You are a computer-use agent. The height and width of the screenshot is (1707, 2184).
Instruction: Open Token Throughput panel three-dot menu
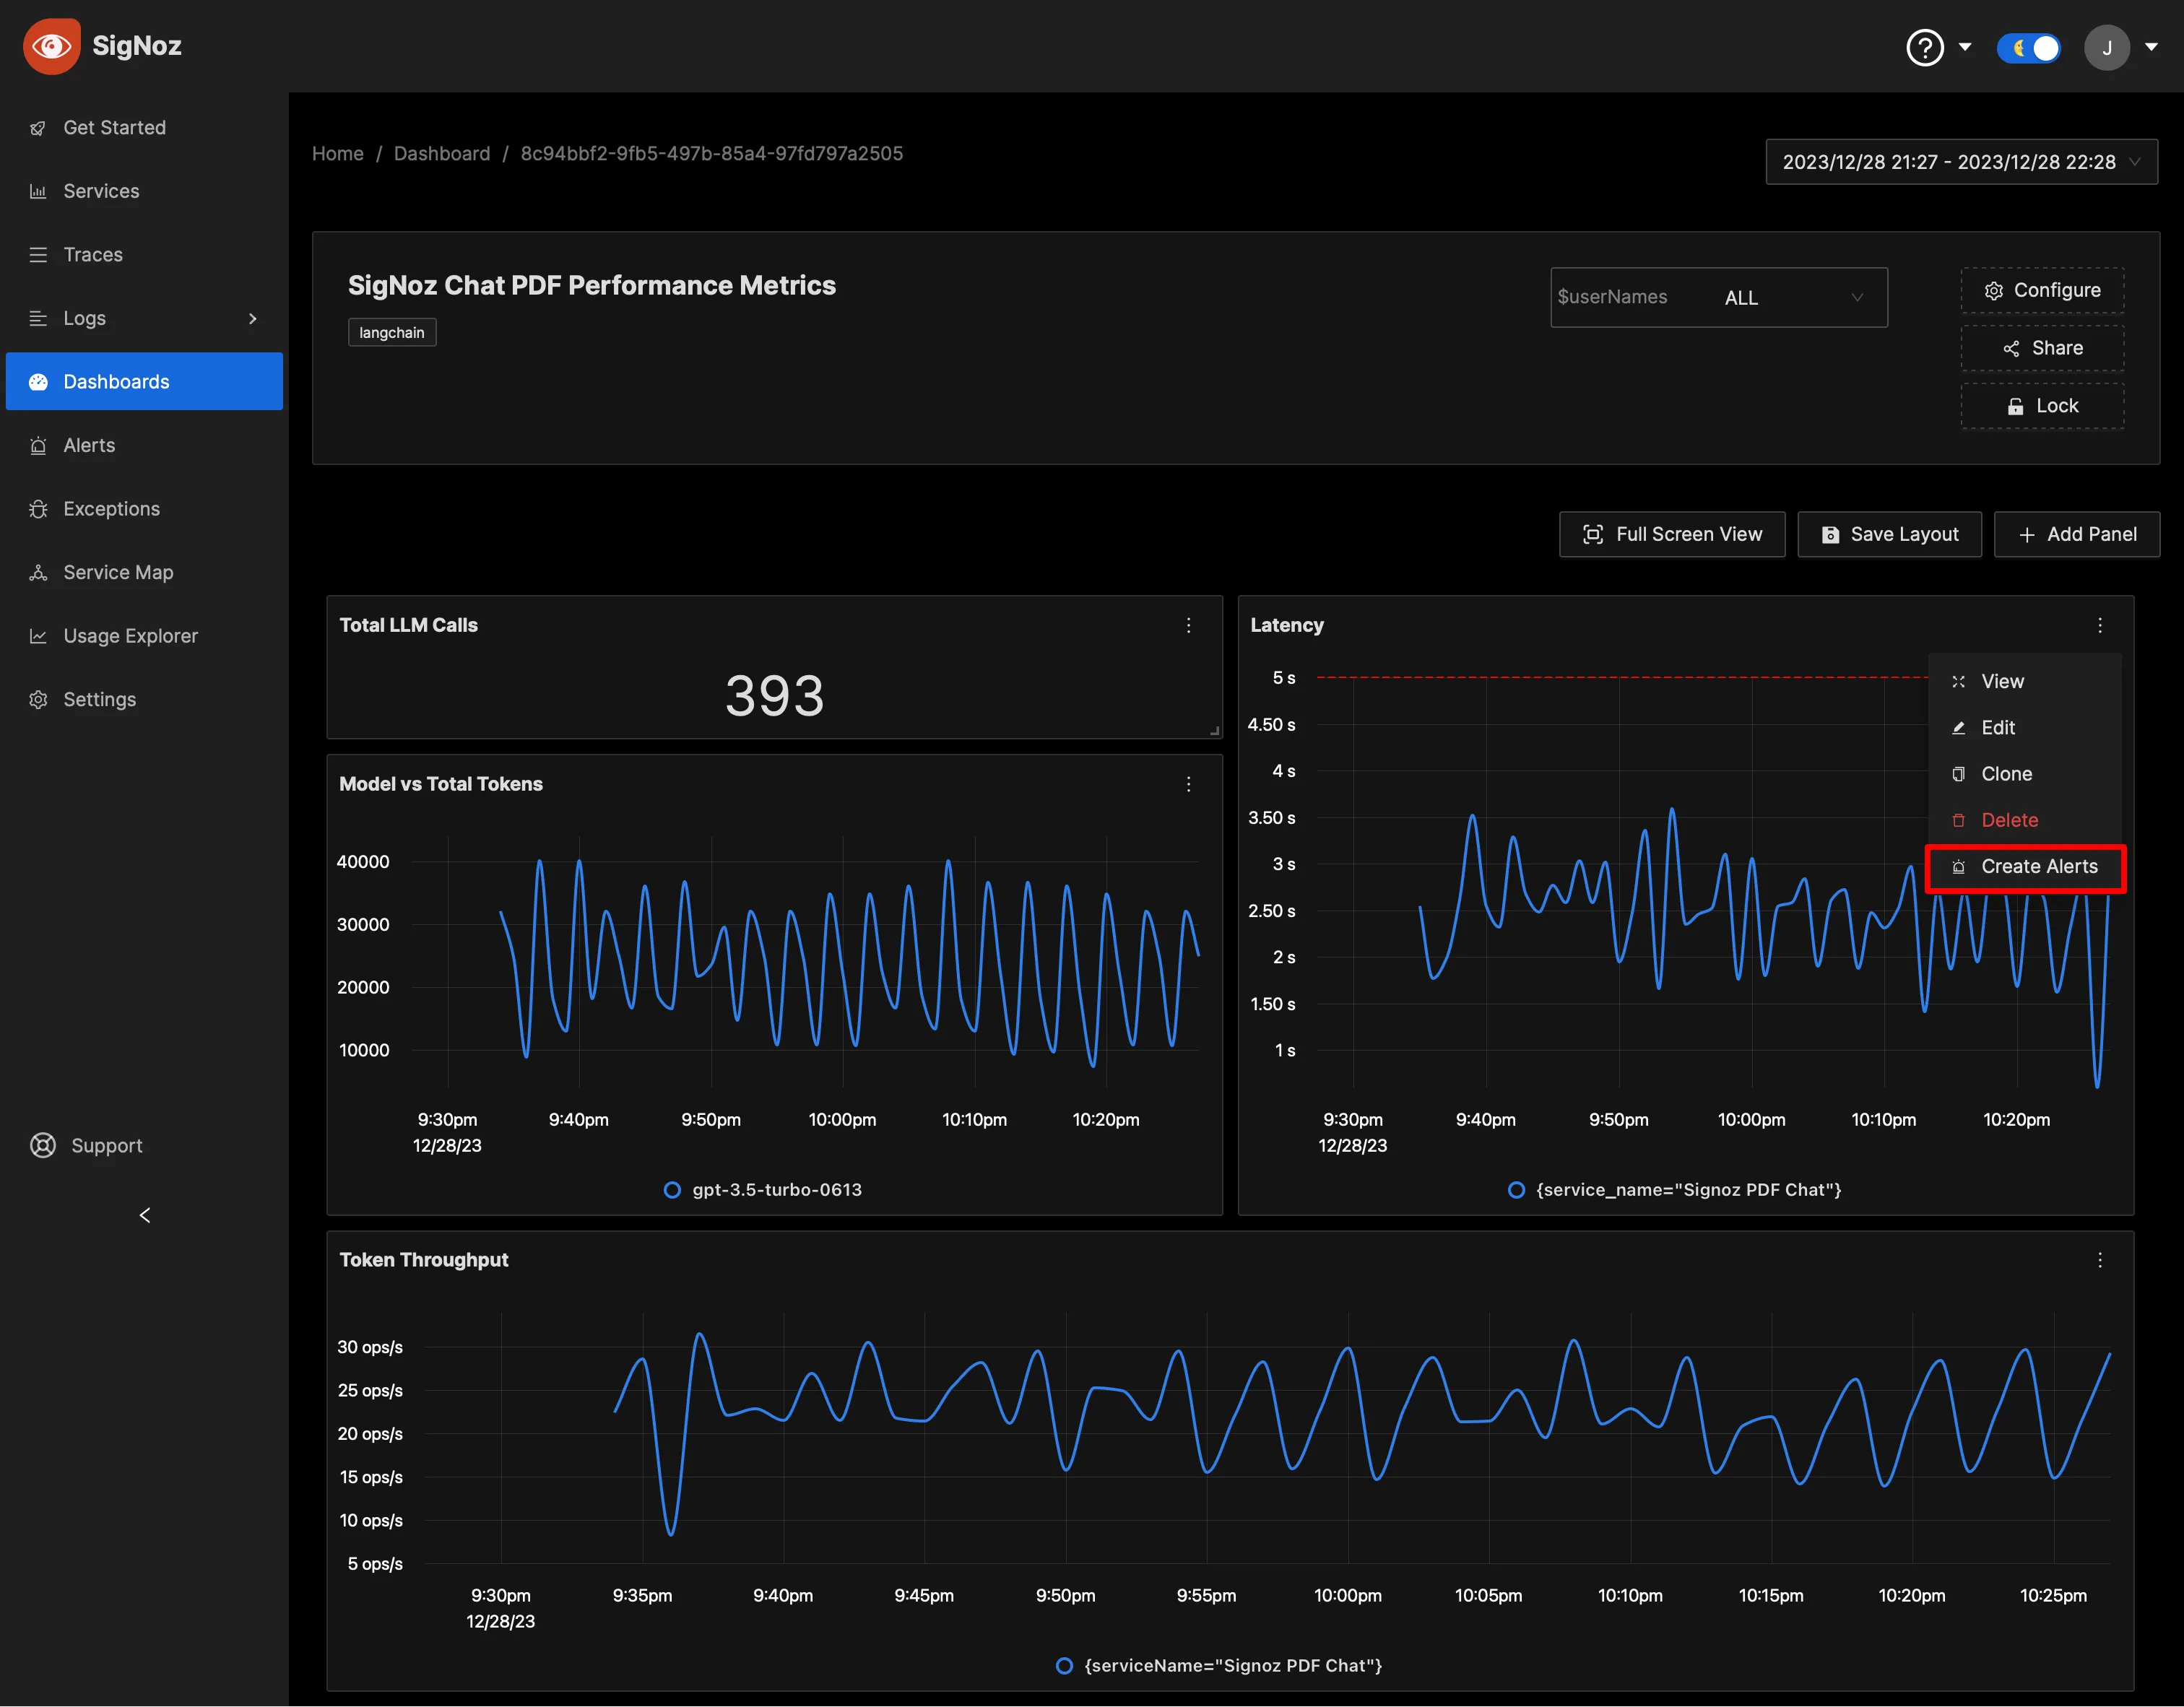[x=2100, y=1260]
